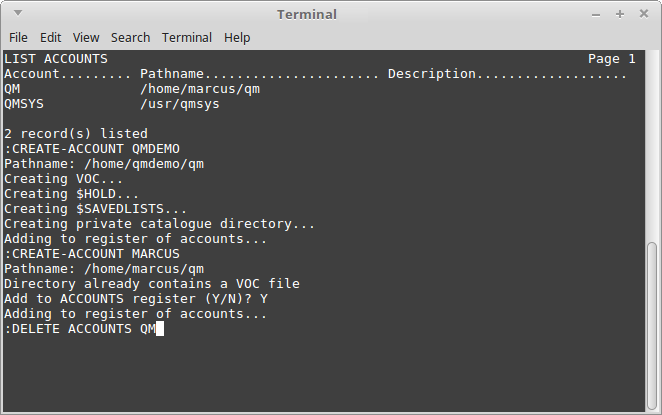The height and width of the screenshot is (415, 662).
Task: Click the '2 record(s) listed' line
Action: coord(76,134)
